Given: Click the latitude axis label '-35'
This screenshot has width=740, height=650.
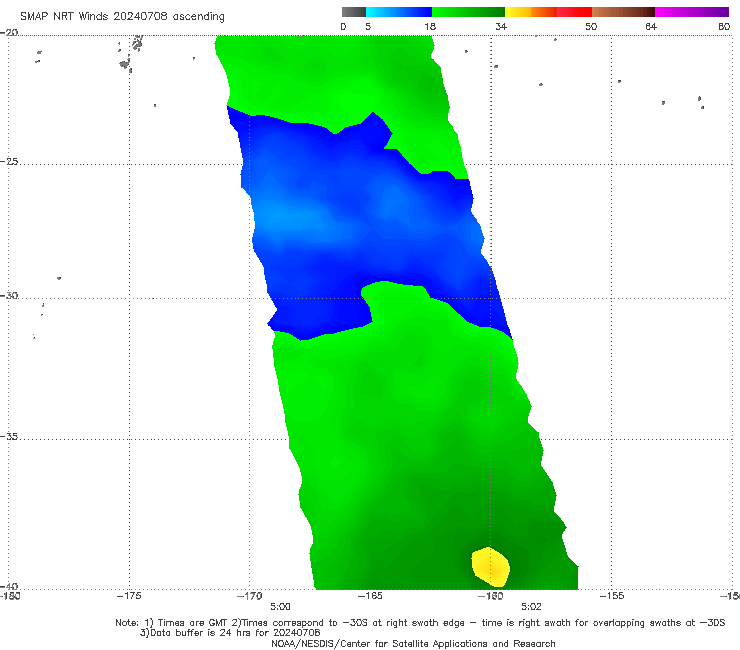Looking at the screenshot, I should [9, 436].
